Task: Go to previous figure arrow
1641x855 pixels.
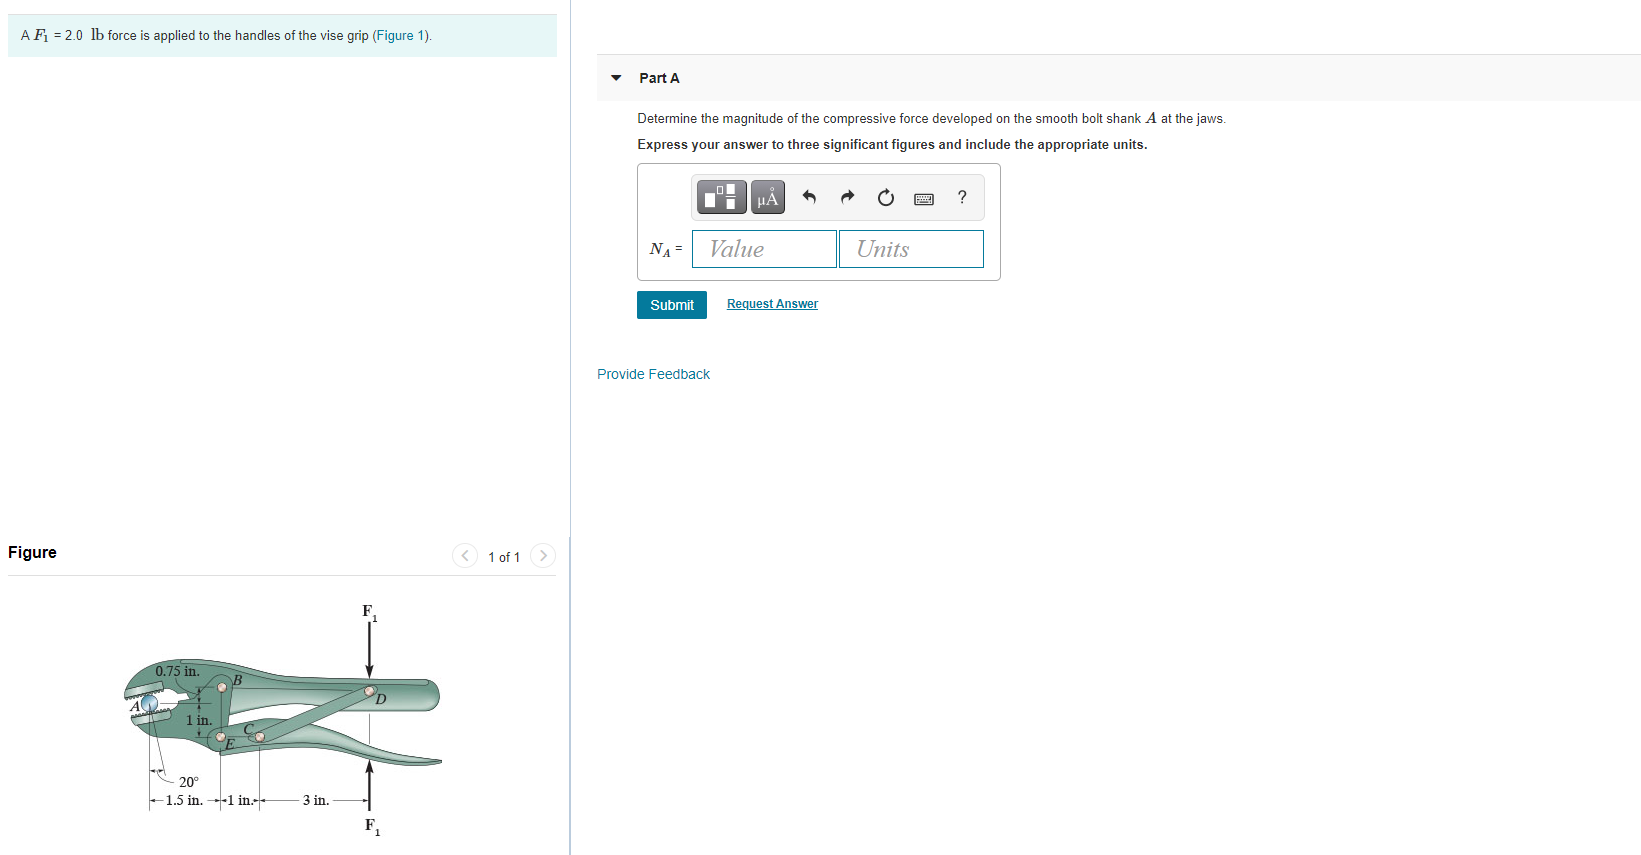Action: coord(465,556)
